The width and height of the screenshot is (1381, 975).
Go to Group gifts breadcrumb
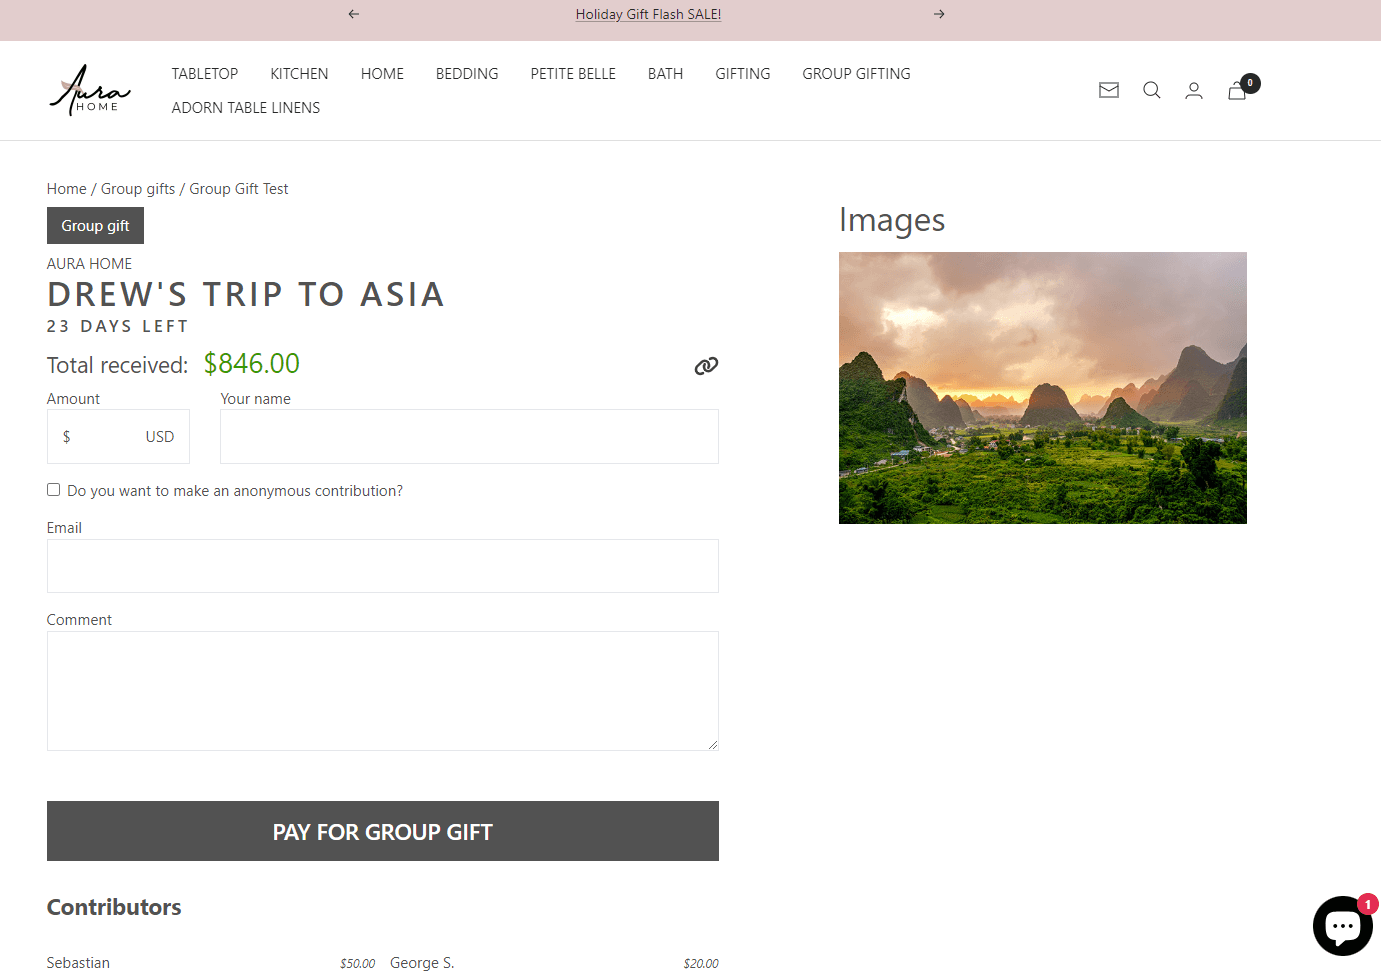pos(138,189)
